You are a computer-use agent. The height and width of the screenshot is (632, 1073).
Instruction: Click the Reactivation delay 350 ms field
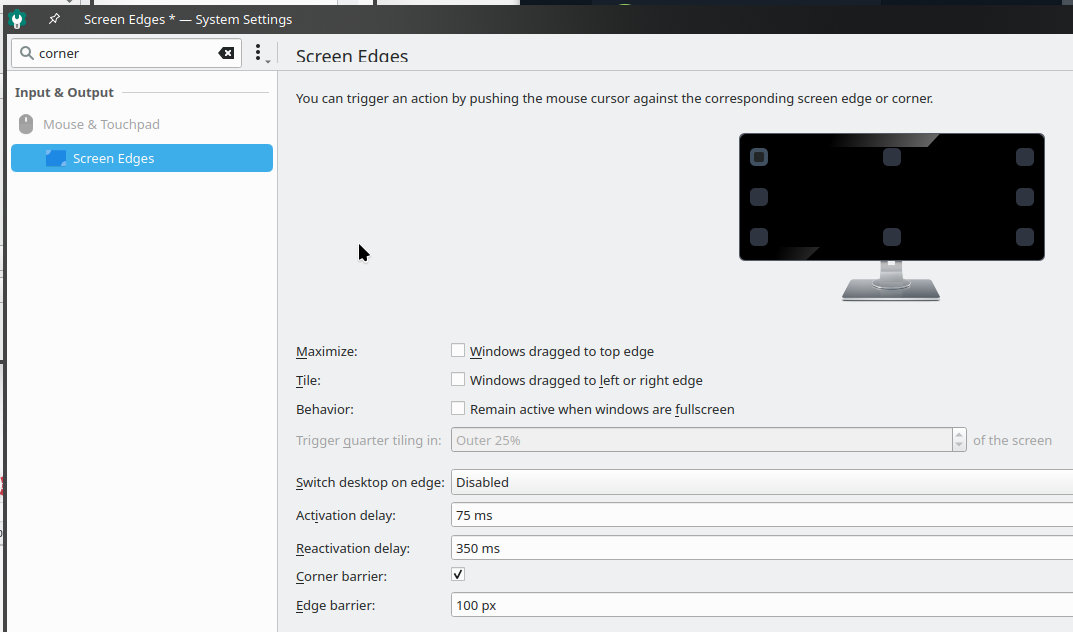(x=762, y=548)
